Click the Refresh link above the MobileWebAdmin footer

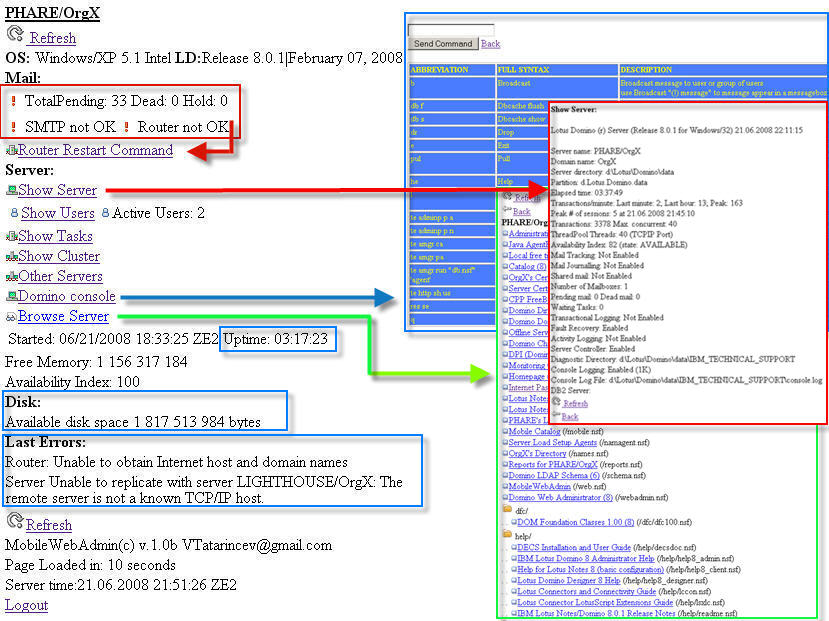(49, 525)
